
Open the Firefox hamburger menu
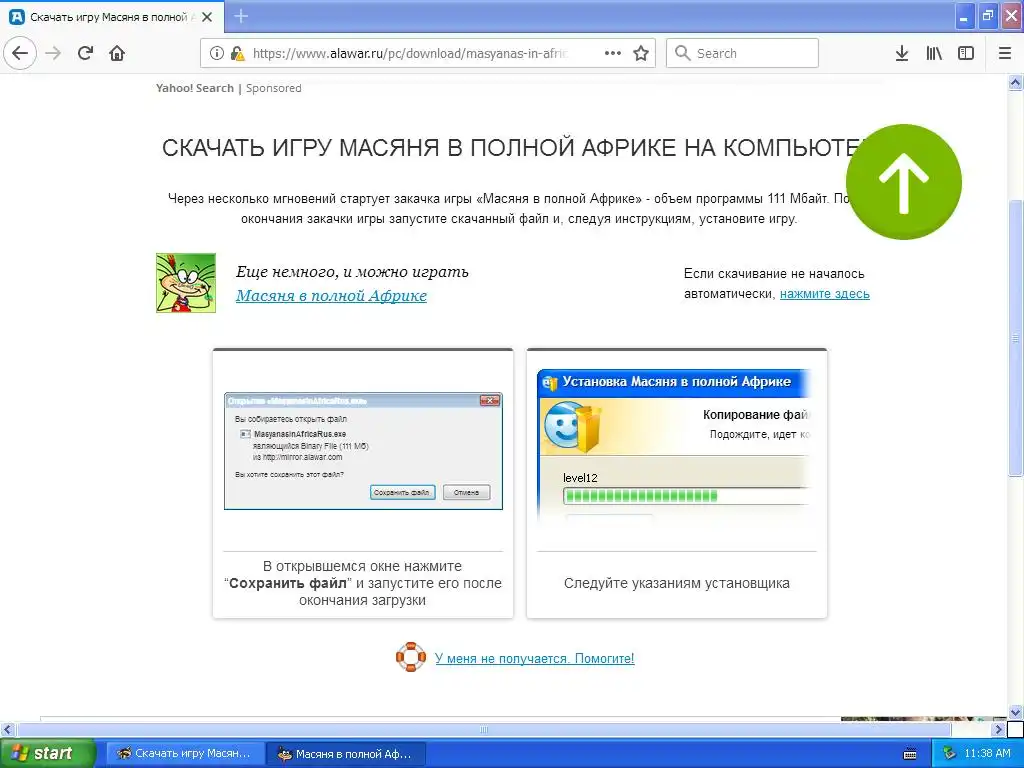point(1005,53)
